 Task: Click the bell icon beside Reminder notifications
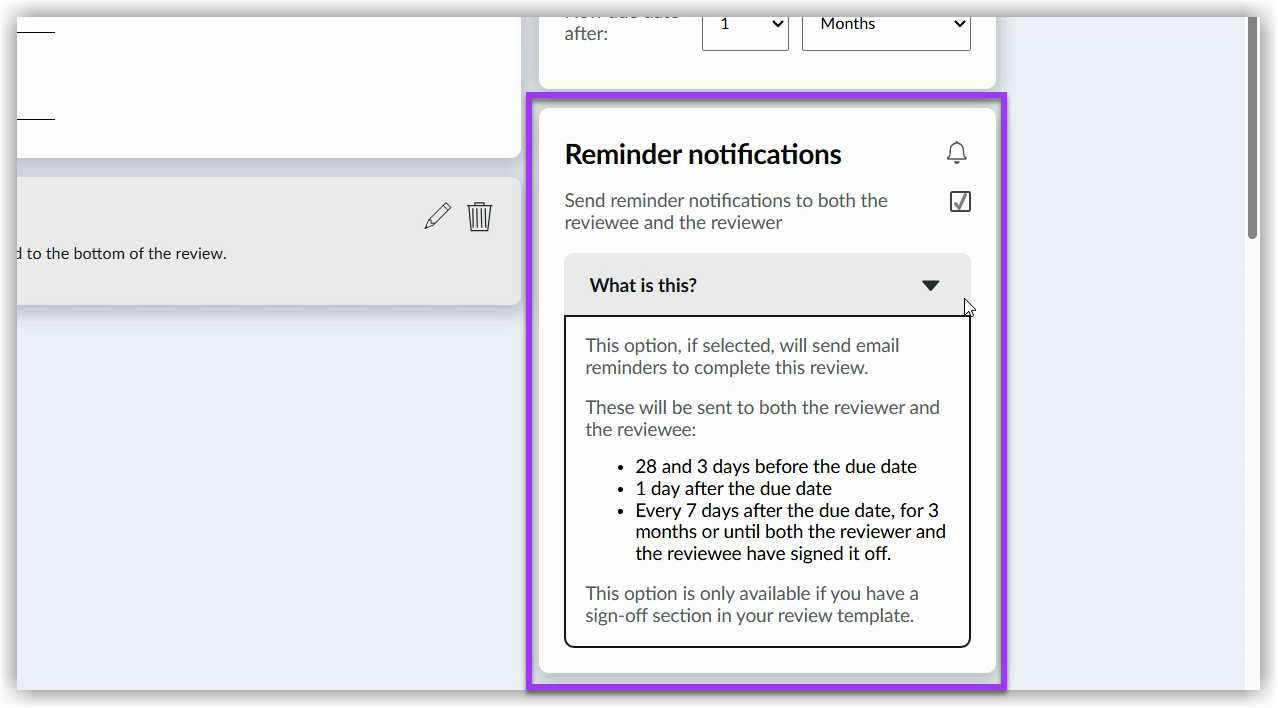point(957,152)
